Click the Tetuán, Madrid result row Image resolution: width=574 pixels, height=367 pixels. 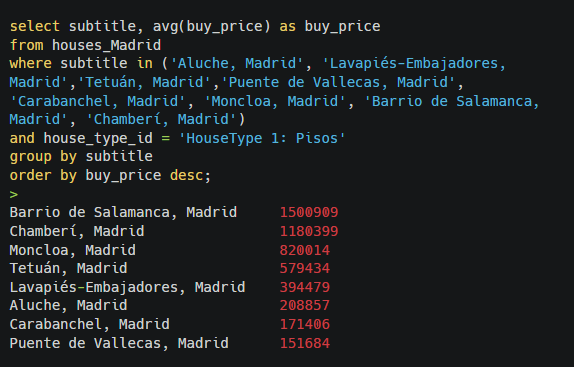170,269
